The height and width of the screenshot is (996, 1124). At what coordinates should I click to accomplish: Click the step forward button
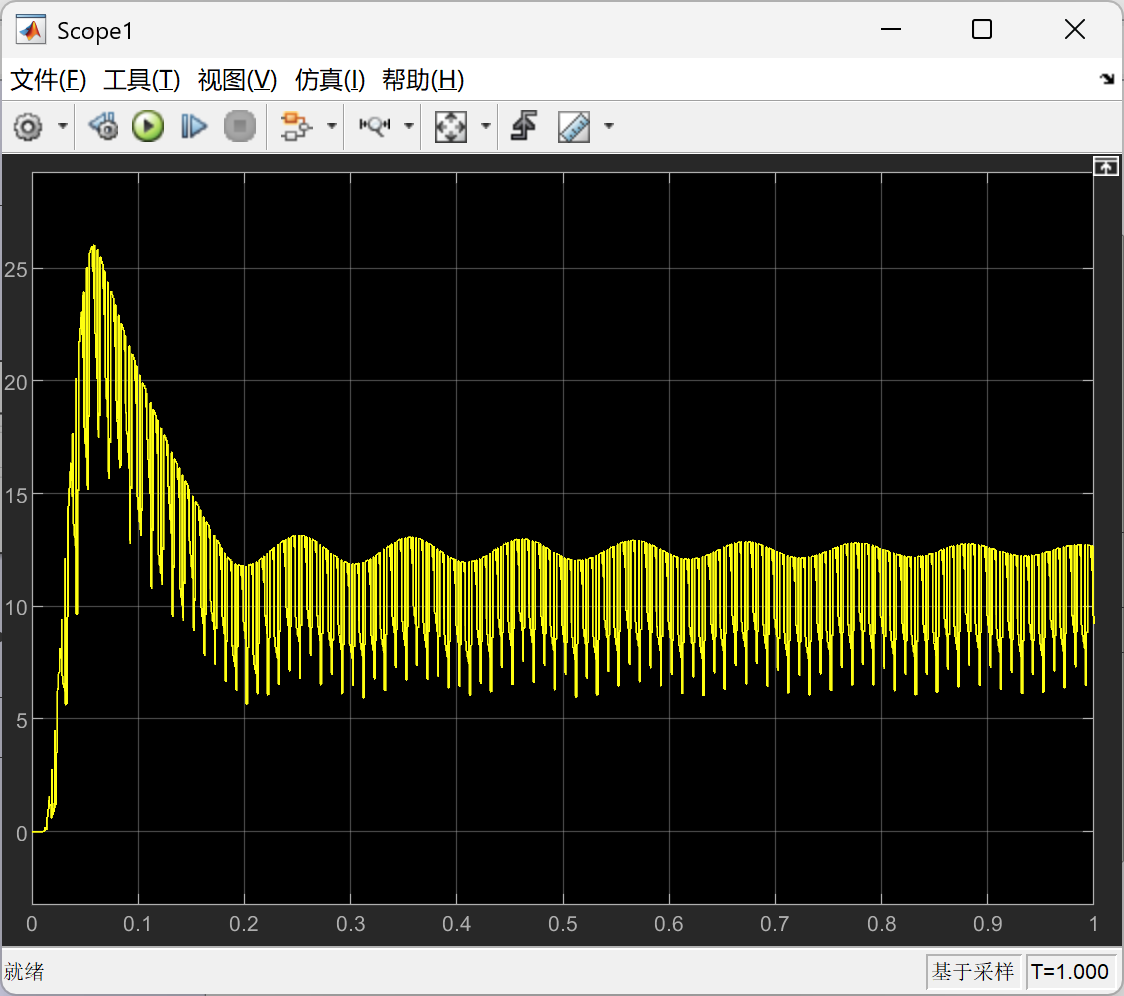coord(194,127)
